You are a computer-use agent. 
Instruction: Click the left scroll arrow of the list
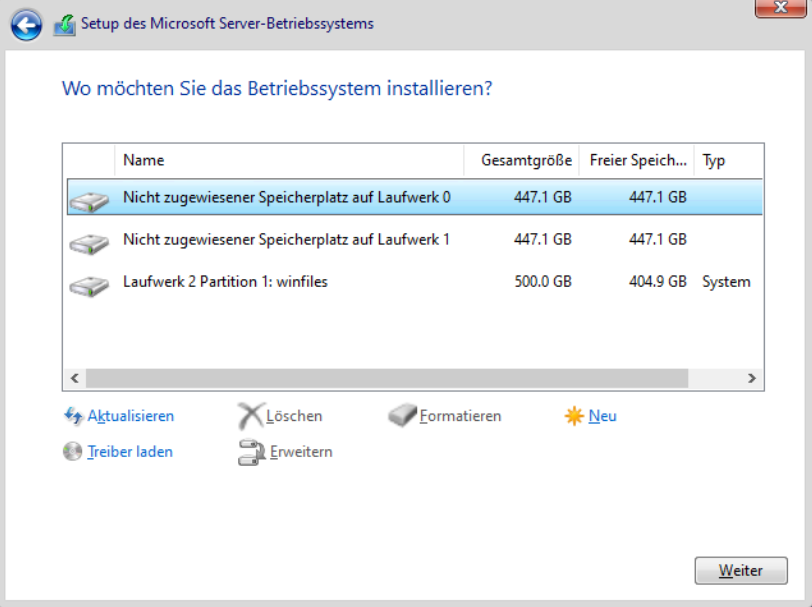[75, 378]
